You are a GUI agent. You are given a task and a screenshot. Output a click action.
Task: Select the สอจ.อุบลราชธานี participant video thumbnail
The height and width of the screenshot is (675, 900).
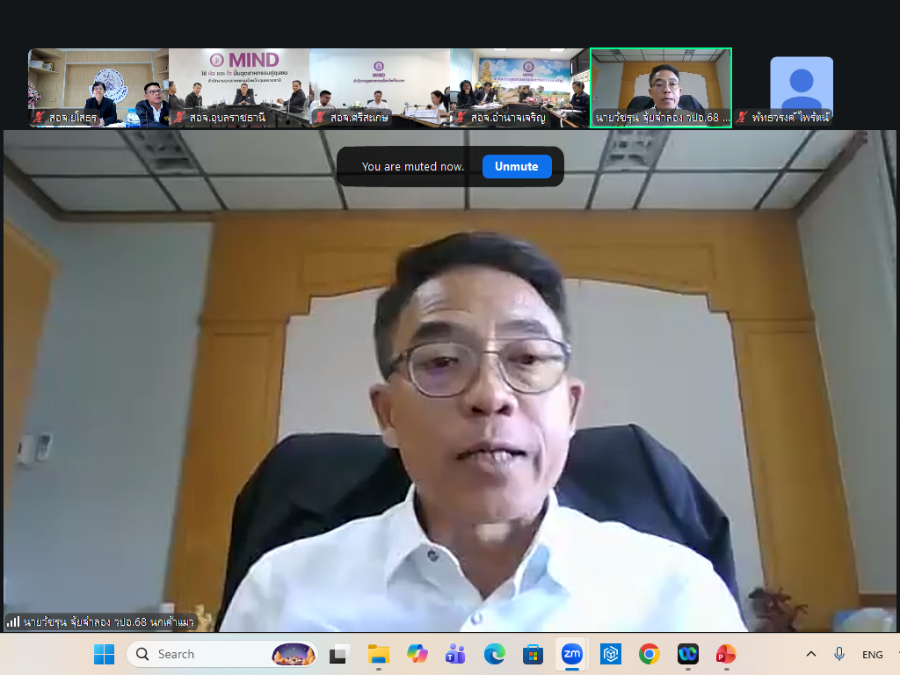point(239,88)
